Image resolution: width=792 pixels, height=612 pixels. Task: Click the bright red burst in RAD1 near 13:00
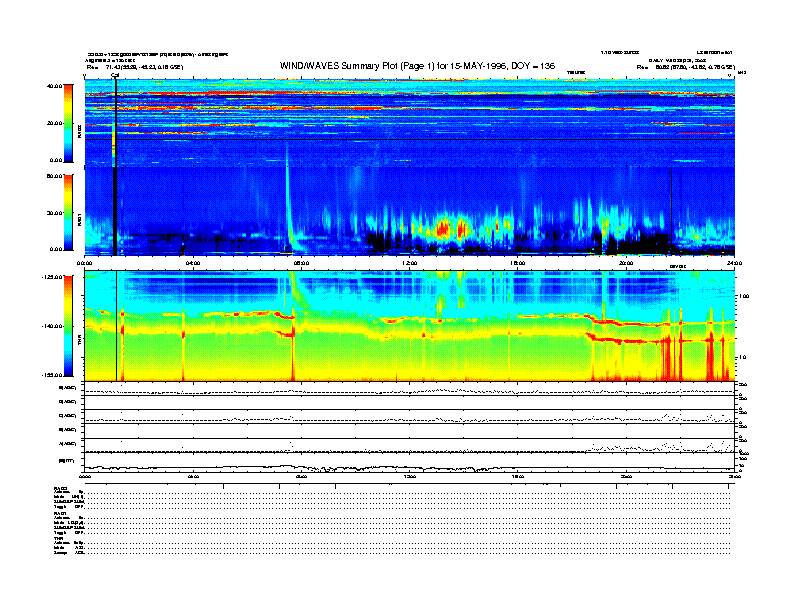click(443, 229)
